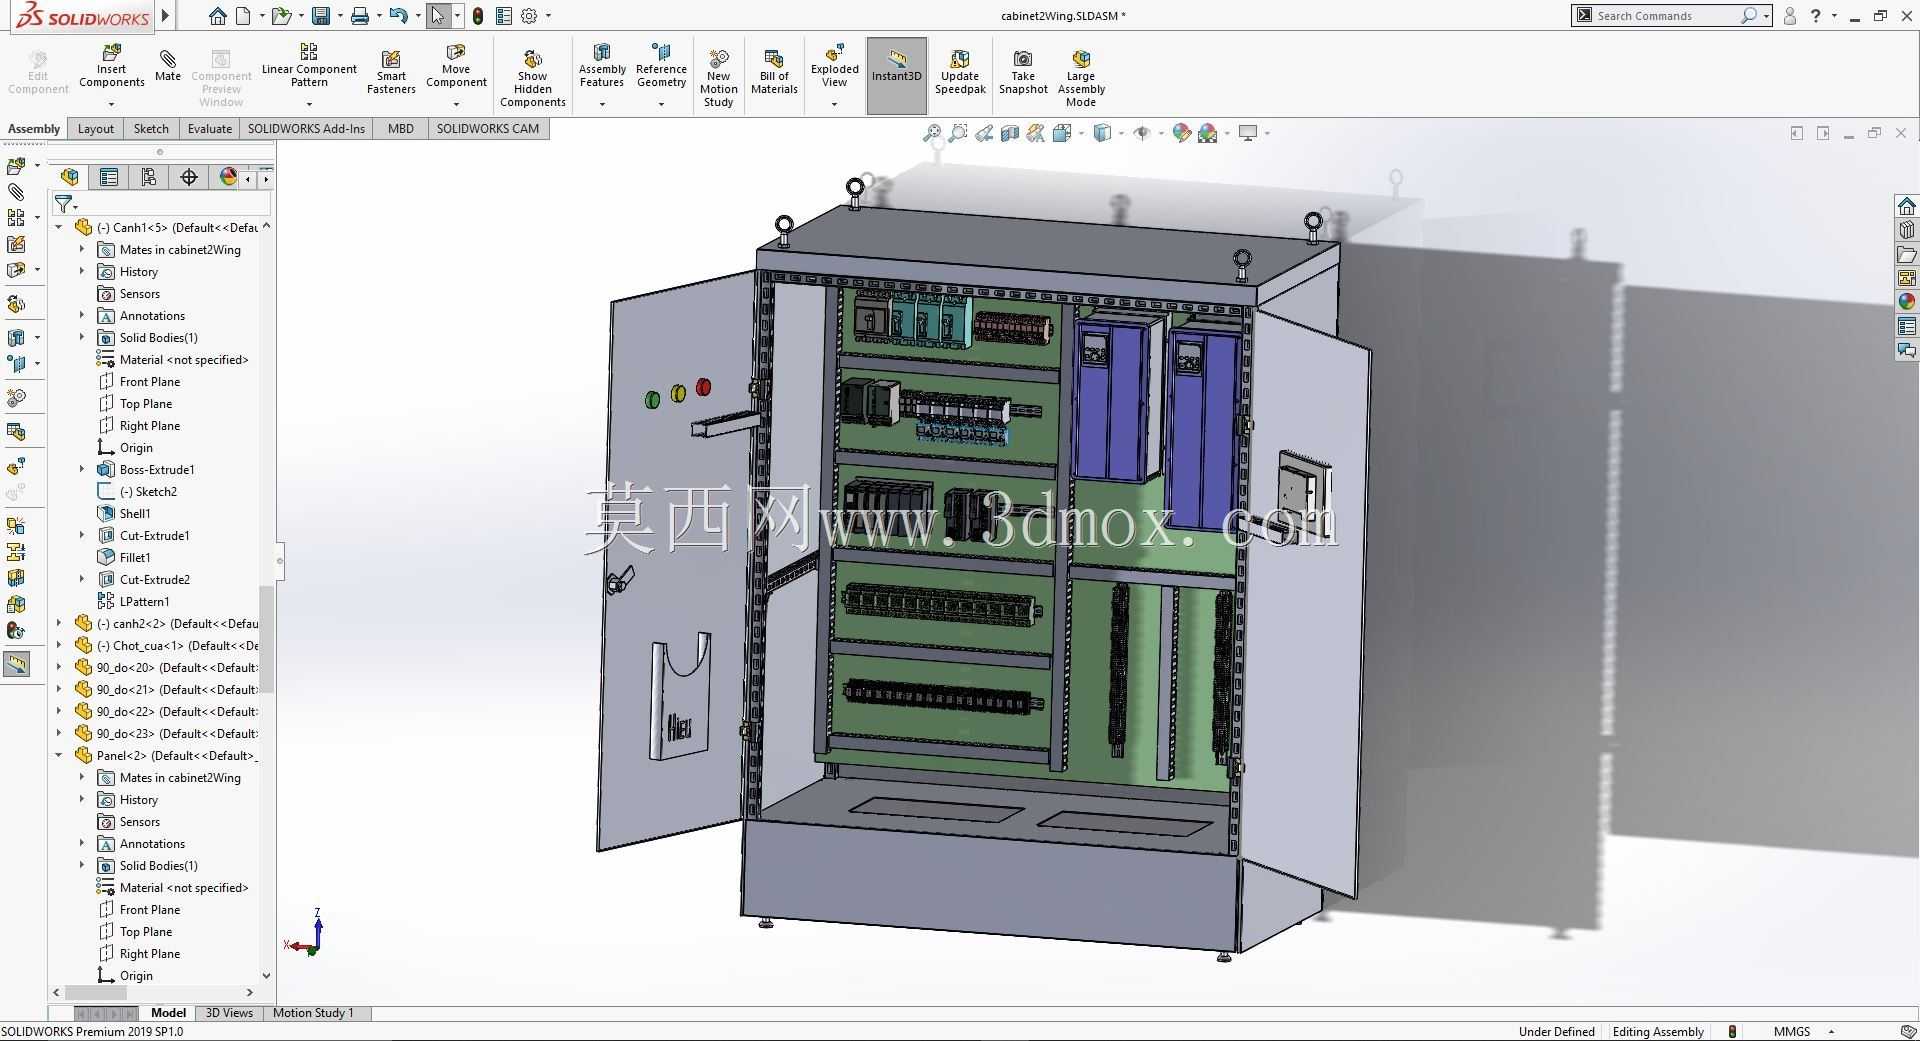This screenshot has height=1041, width=1920.
Task: Click the Save icon in top toolbar
Action: click(x=321, y=16)
